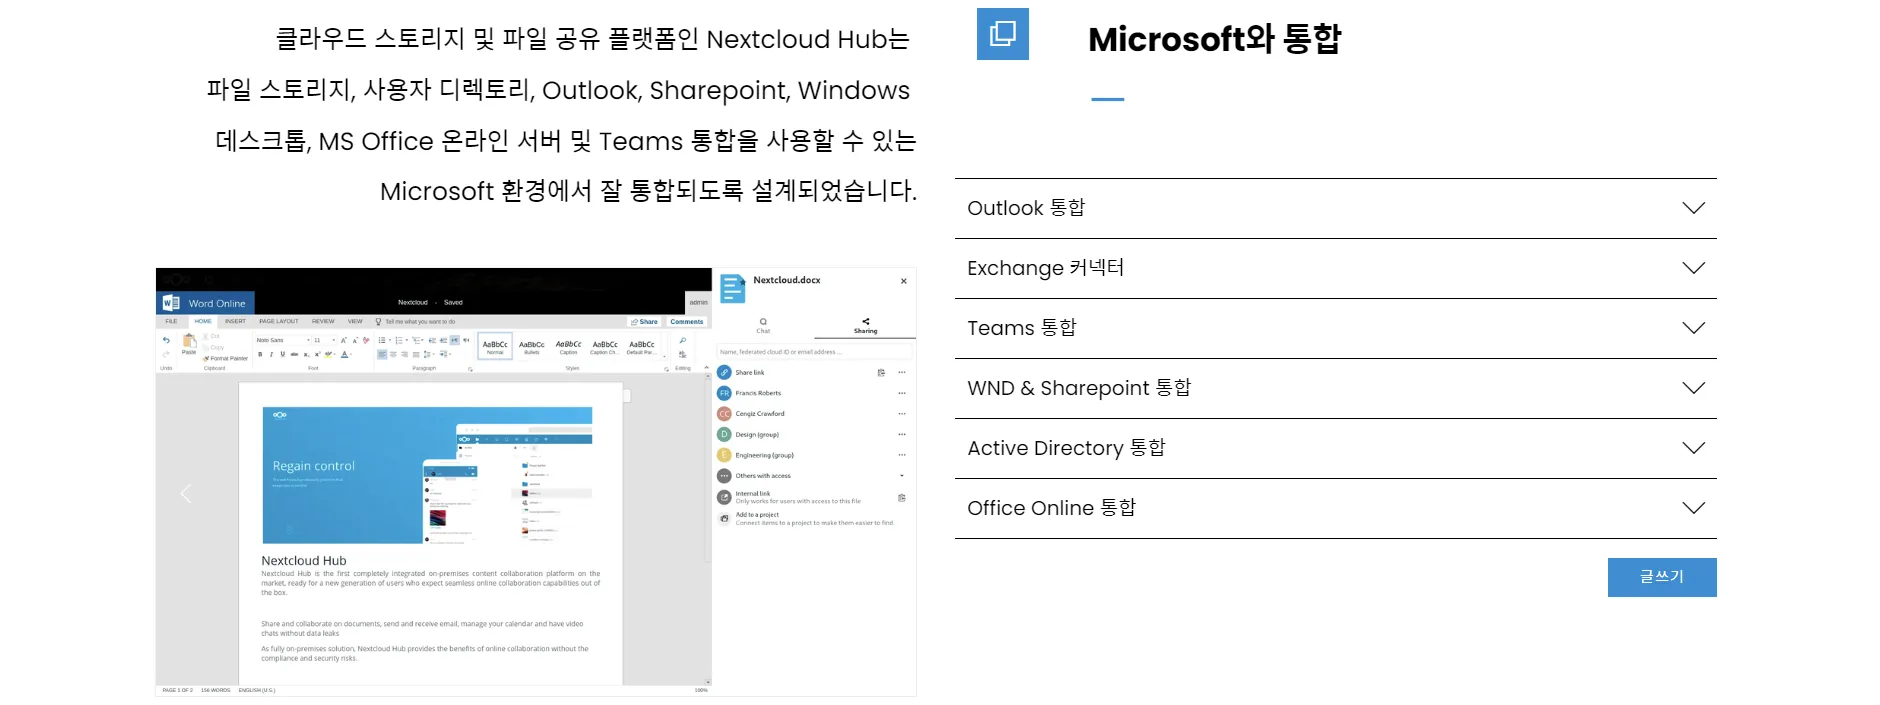Switch to the REVIEW ribbon tab
1880x705 pixels.
(323, 321)
